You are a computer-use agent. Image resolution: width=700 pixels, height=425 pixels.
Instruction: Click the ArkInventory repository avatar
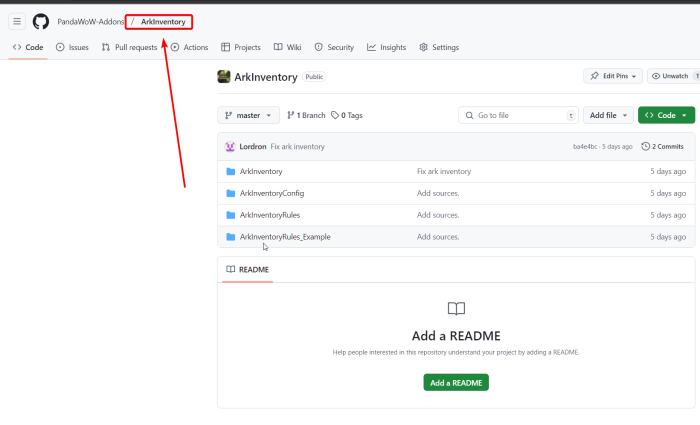point(224,76)
